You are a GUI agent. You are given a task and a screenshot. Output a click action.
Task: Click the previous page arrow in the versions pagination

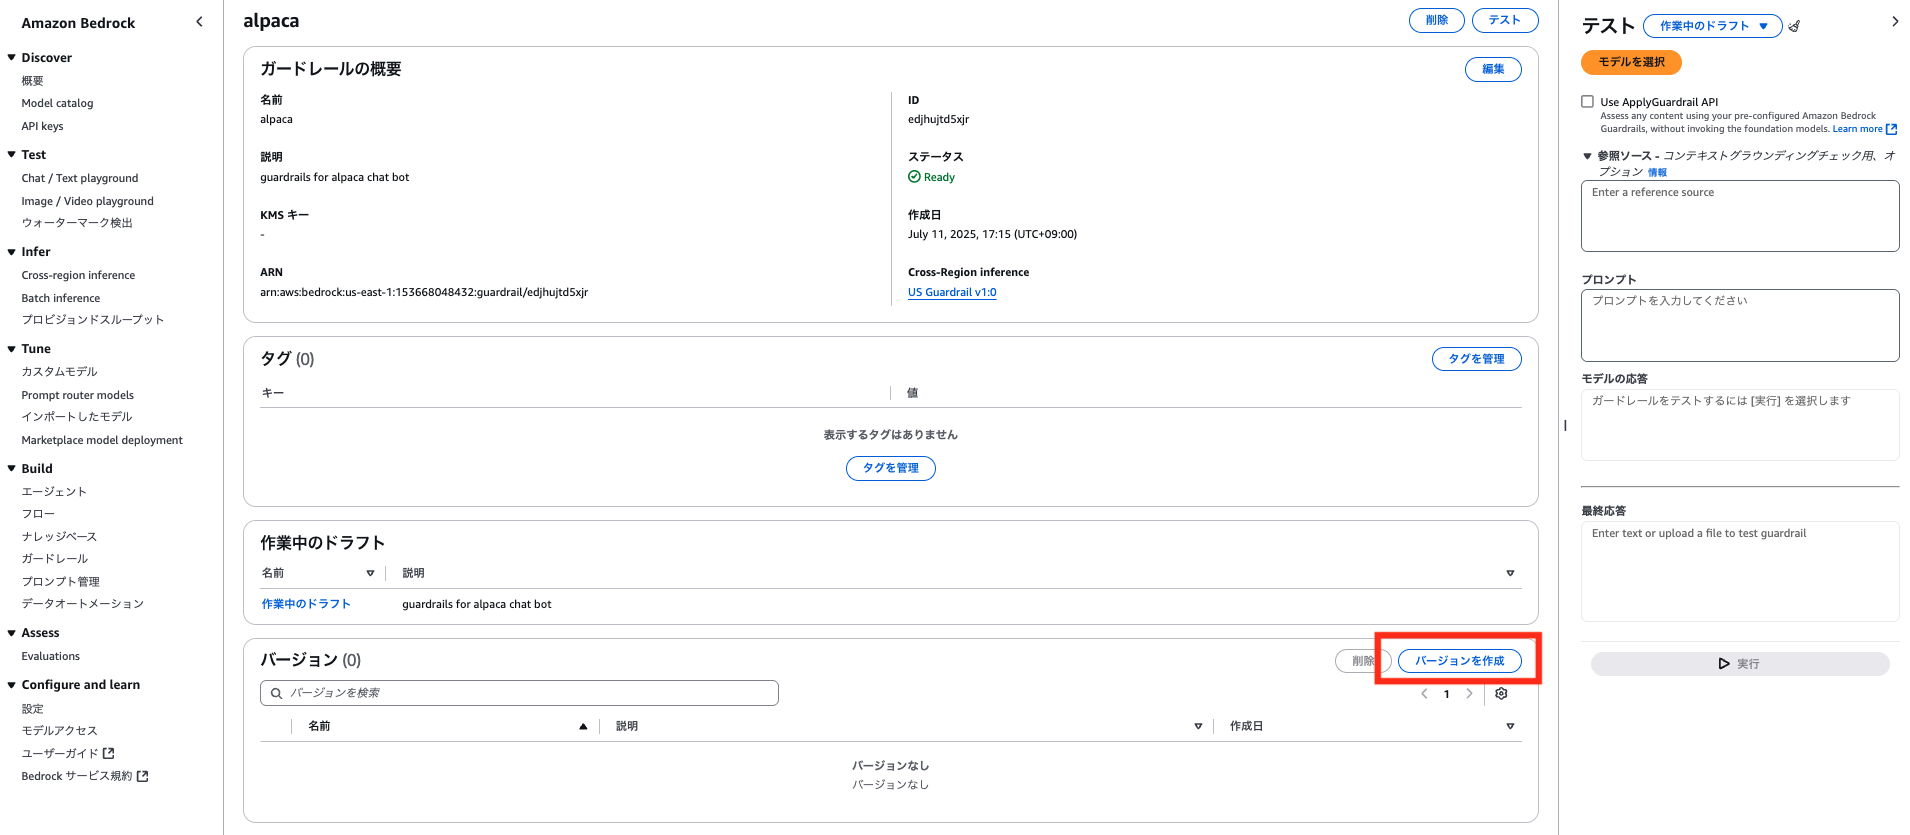(x=1424, y=694)
